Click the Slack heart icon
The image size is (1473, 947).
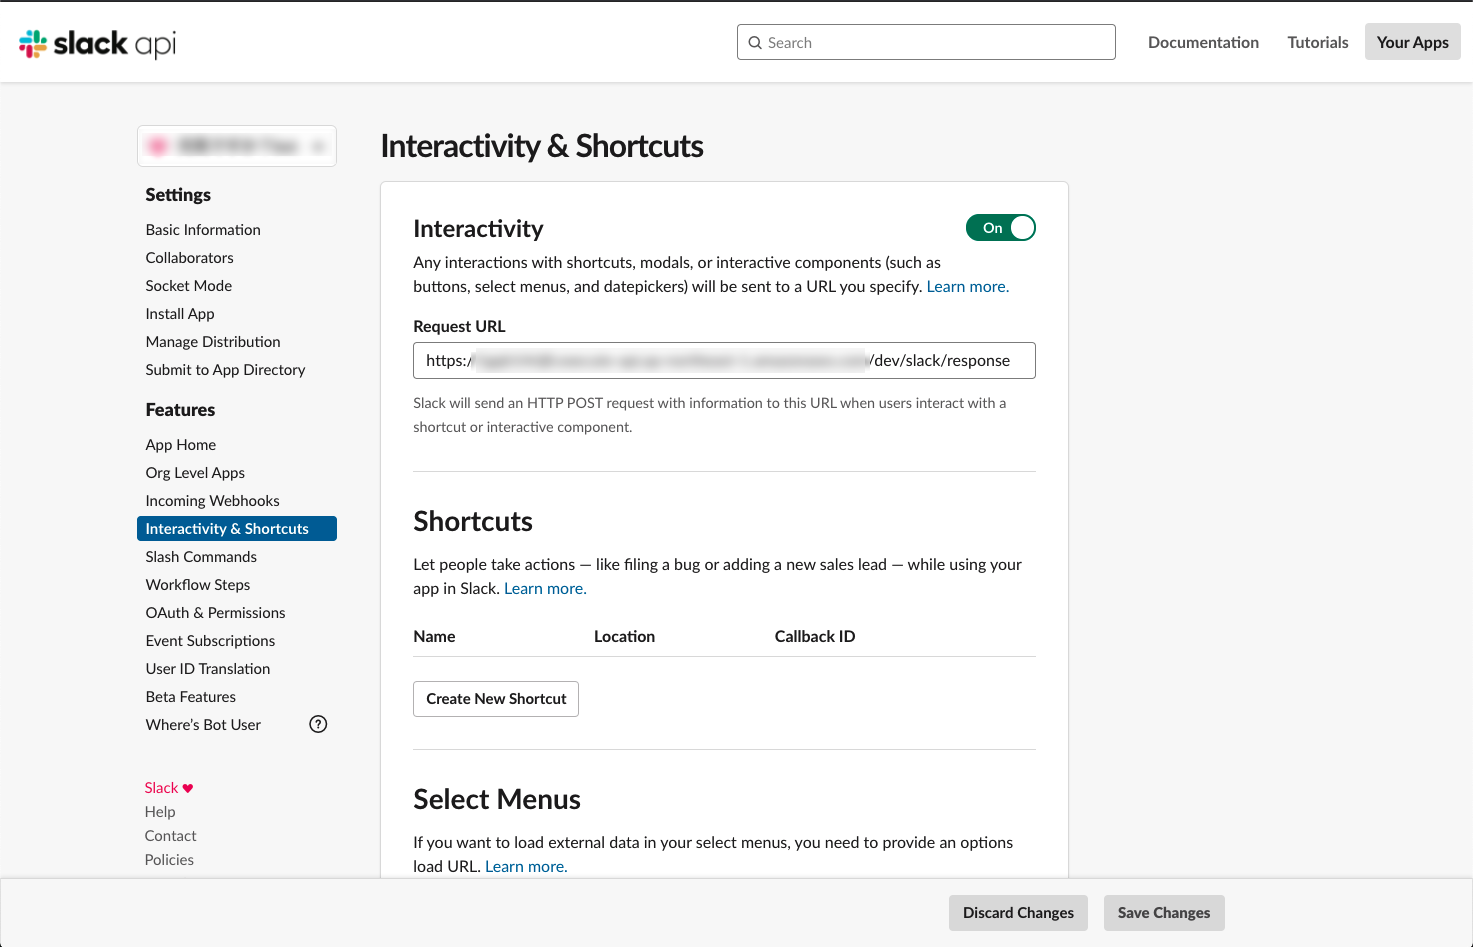[x=186, y=787]
